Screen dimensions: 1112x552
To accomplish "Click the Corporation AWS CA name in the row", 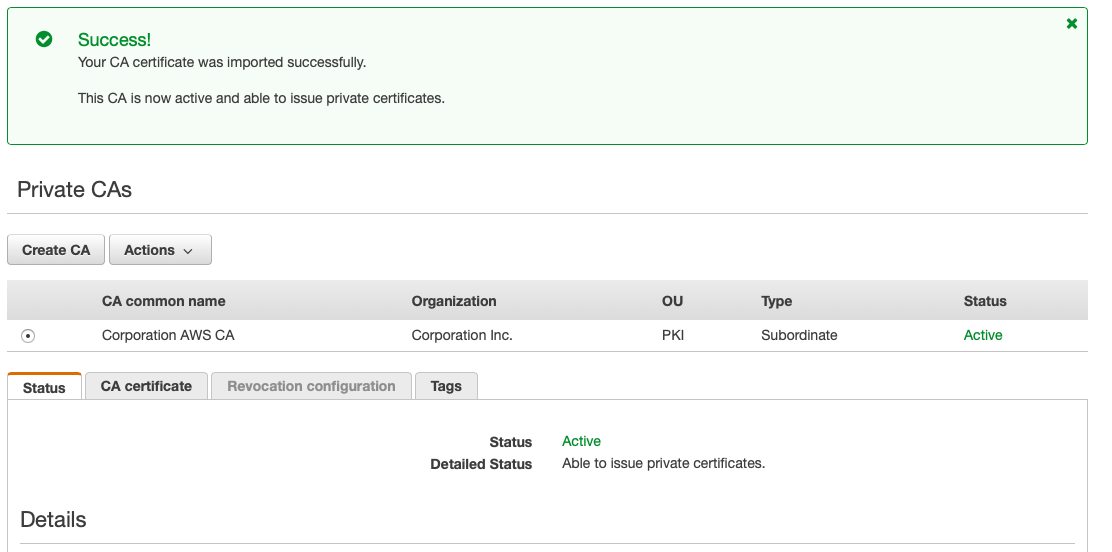I will click(x=168, y=335).
